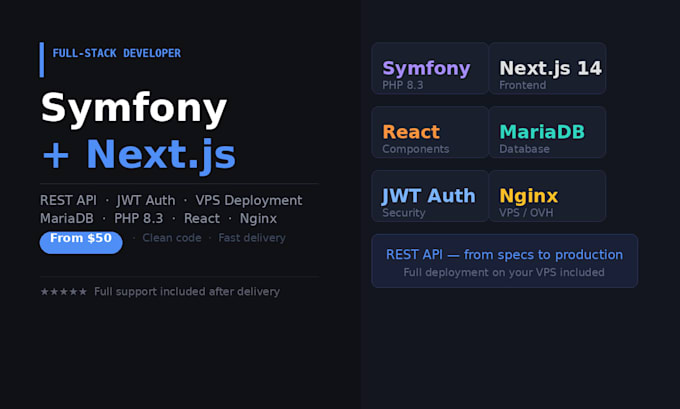The image size is (680, 409).
Task: Click the 'Clean code' text
Action: coord(172,238)
